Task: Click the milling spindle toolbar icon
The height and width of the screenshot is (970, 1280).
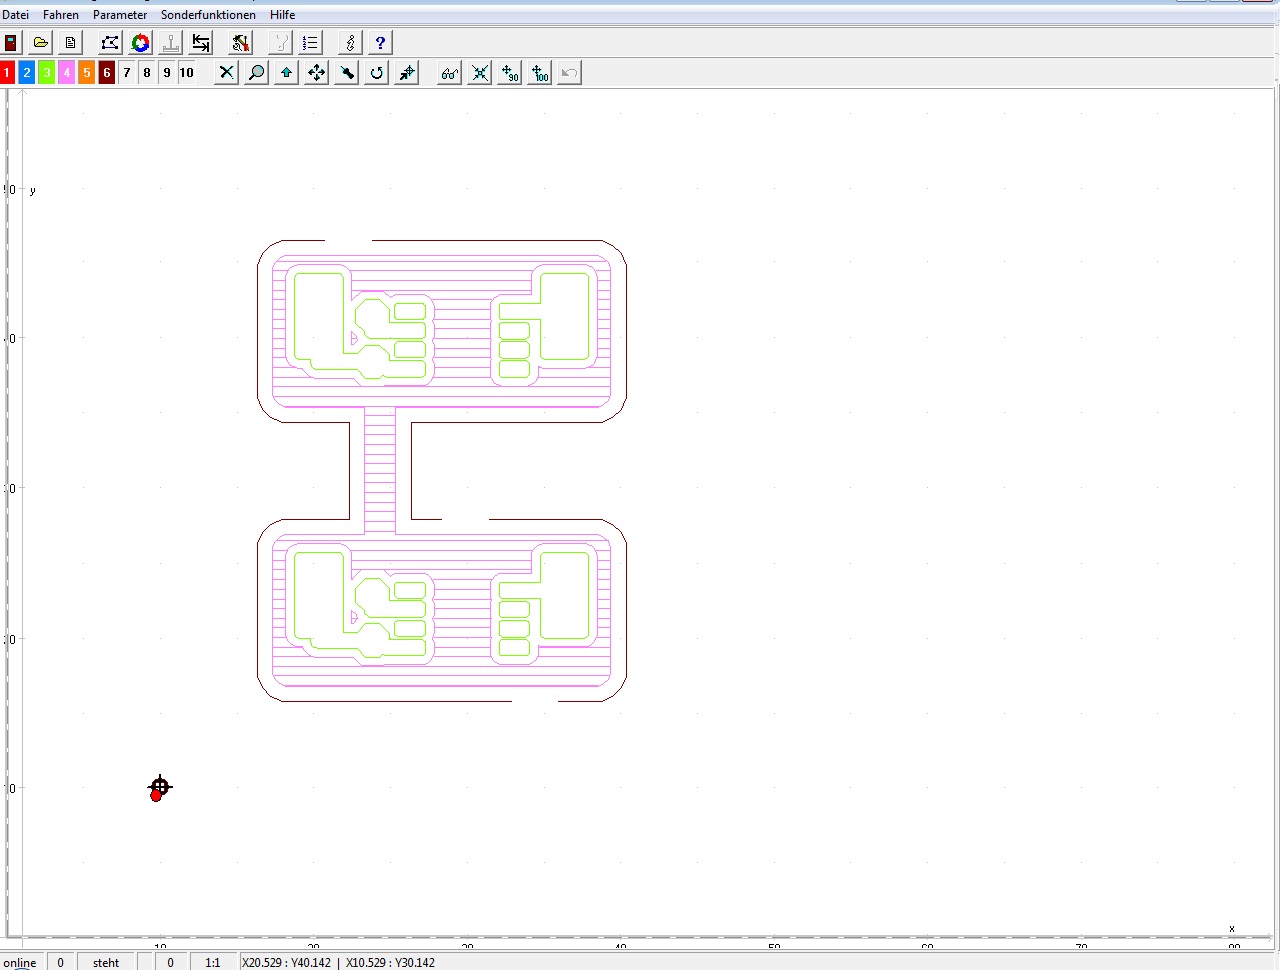Action: [171, 43]
